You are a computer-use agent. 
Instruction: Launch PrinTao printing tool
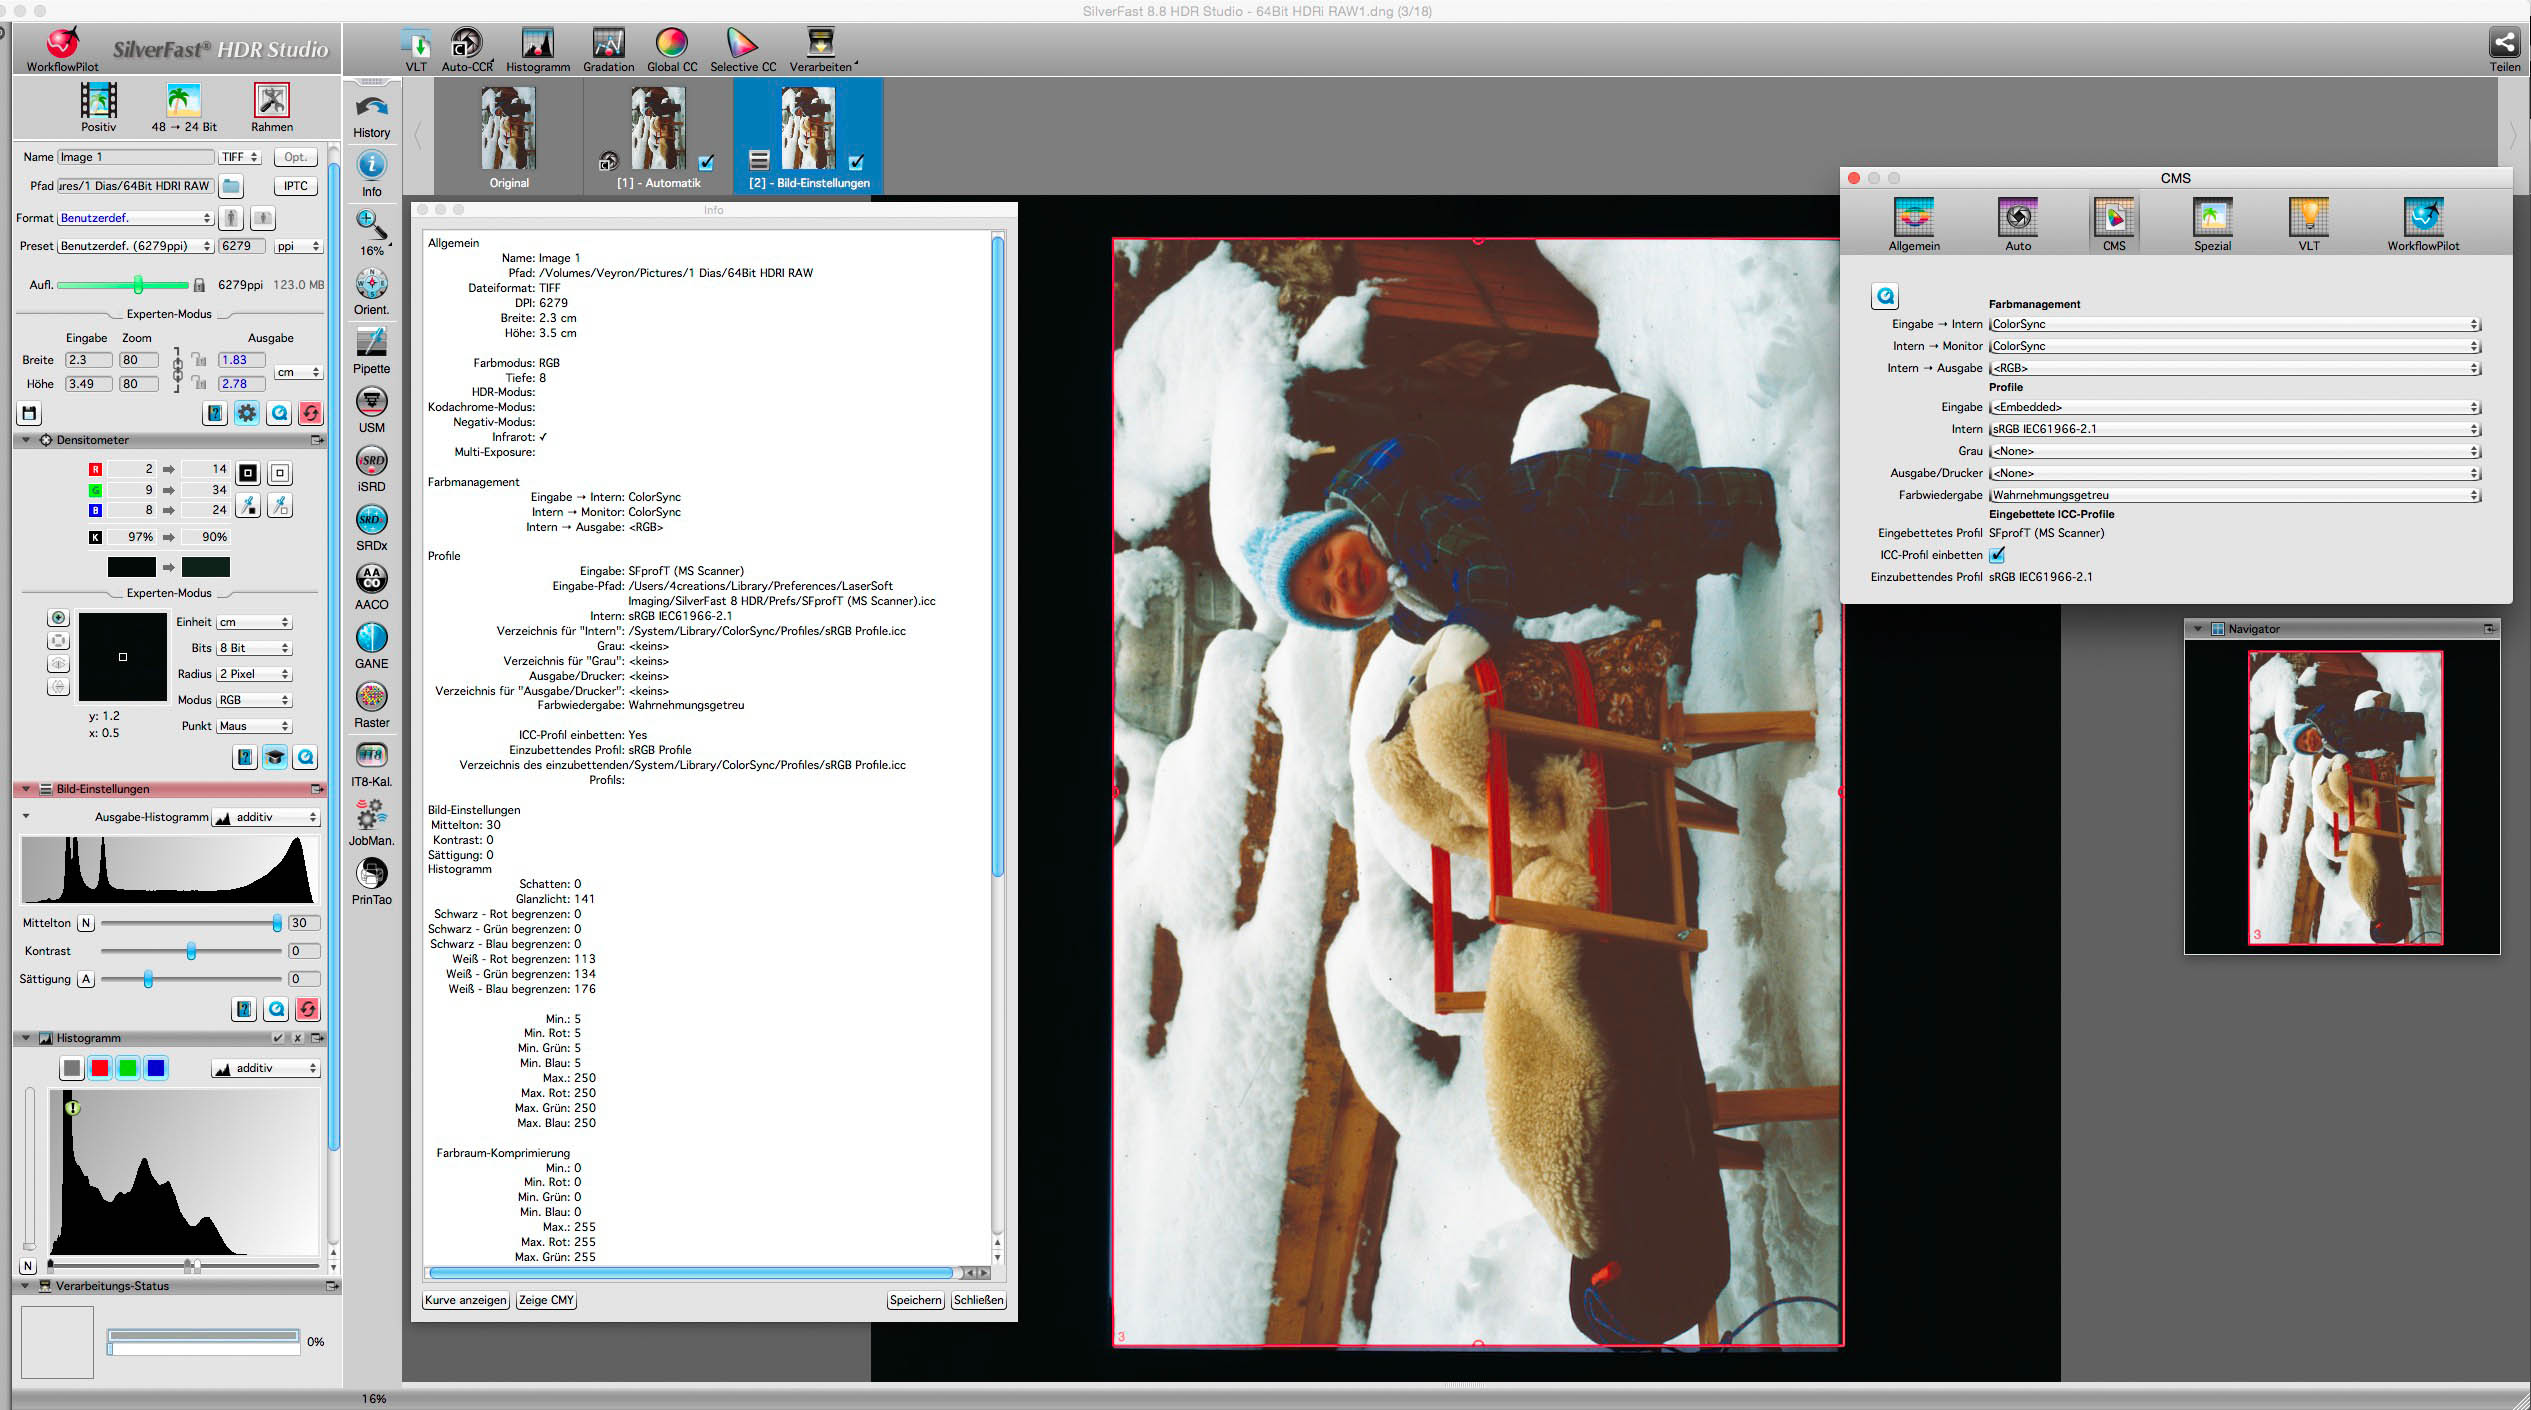tap(372, 873)
